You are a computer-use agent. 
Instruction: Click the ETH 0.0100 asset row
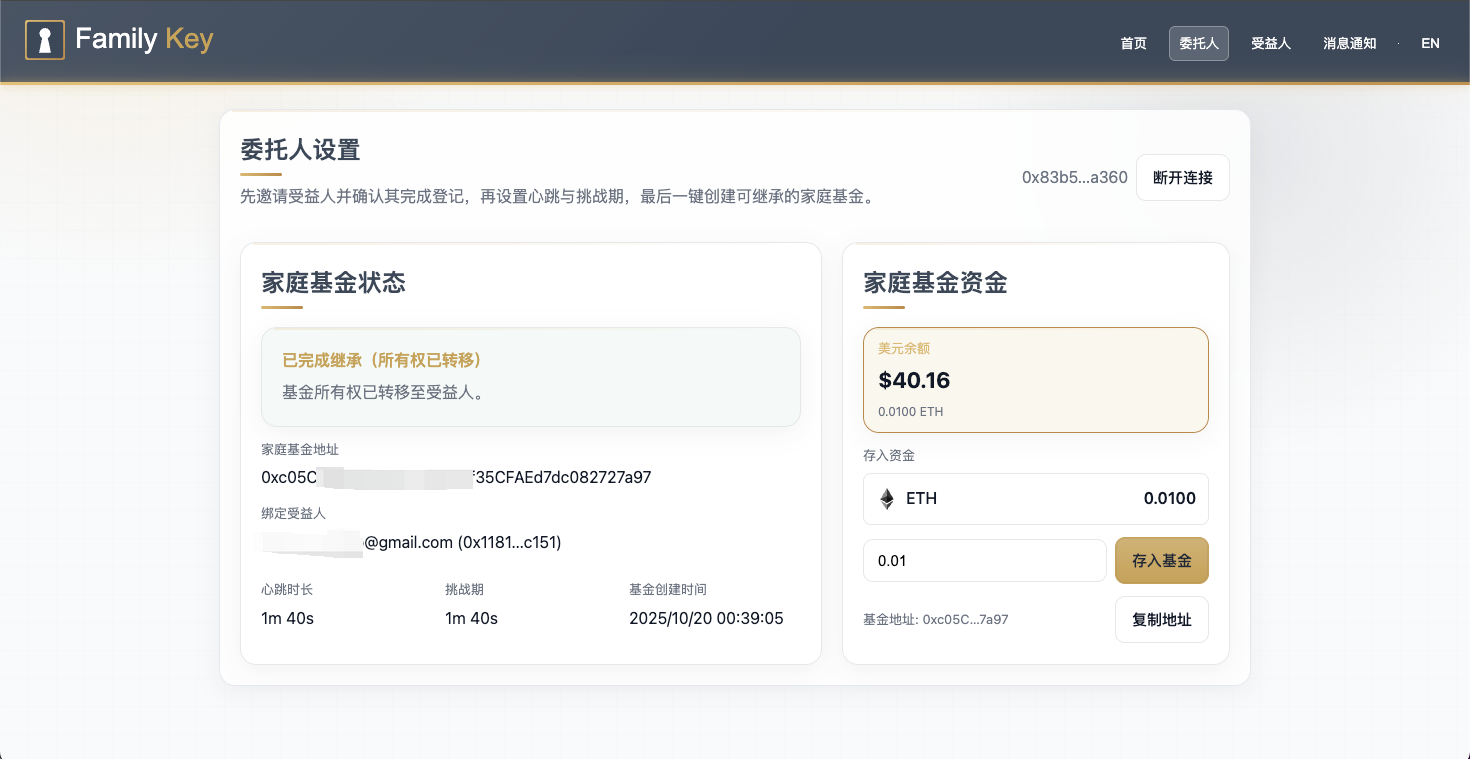(x=1035, y=498)
